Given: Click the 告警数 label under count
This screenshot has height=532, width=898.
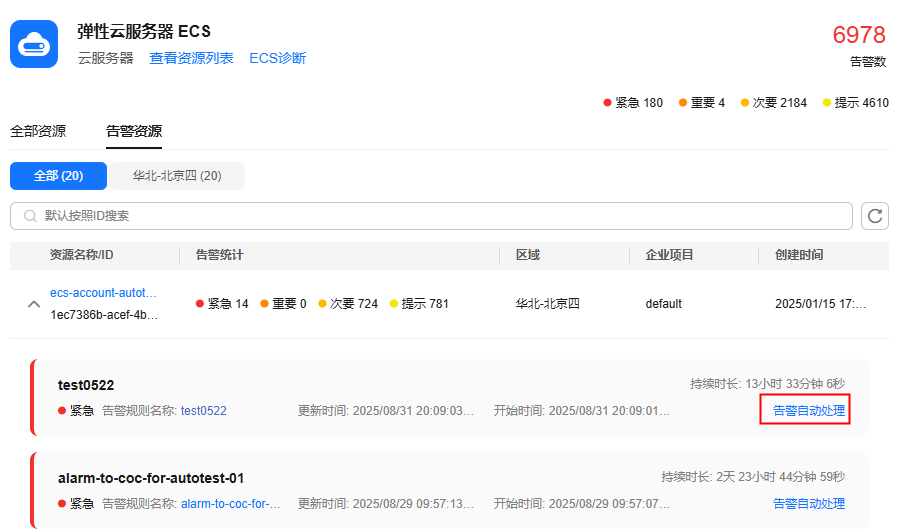Looking at the screenshot, I should tap(868, 61).
